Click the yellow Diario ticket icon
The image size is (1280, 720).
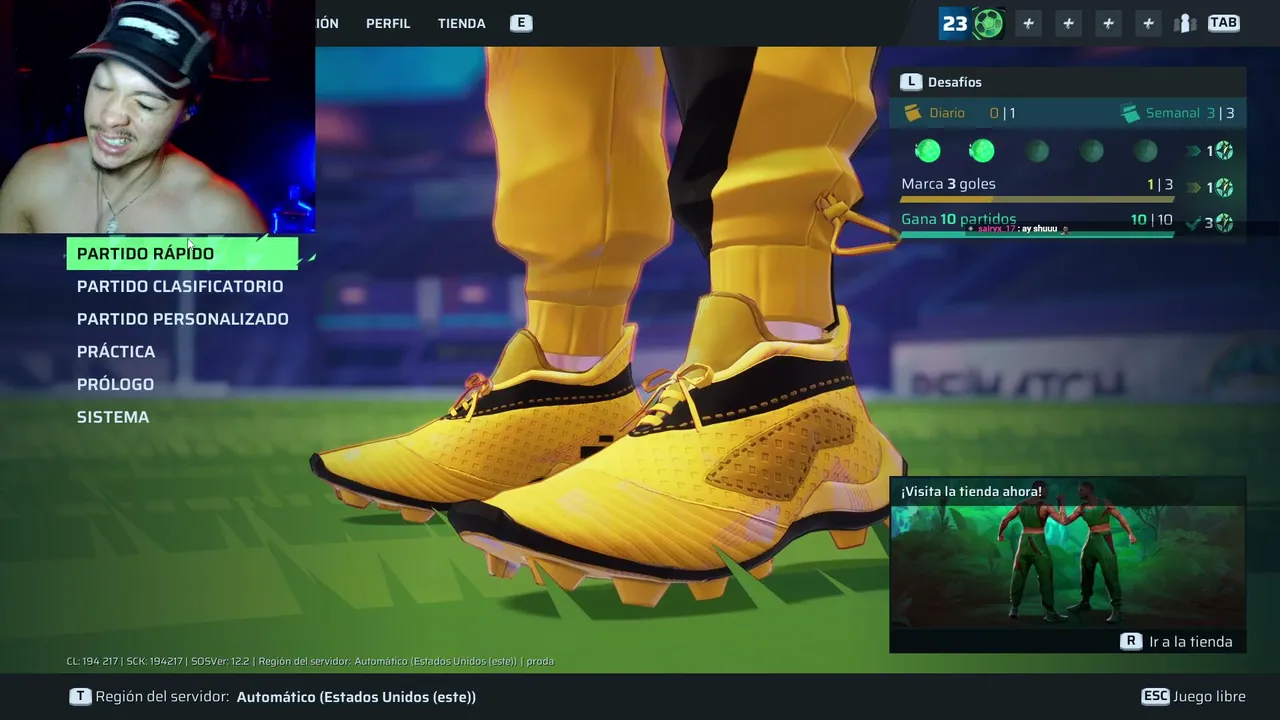pos(913,113)
